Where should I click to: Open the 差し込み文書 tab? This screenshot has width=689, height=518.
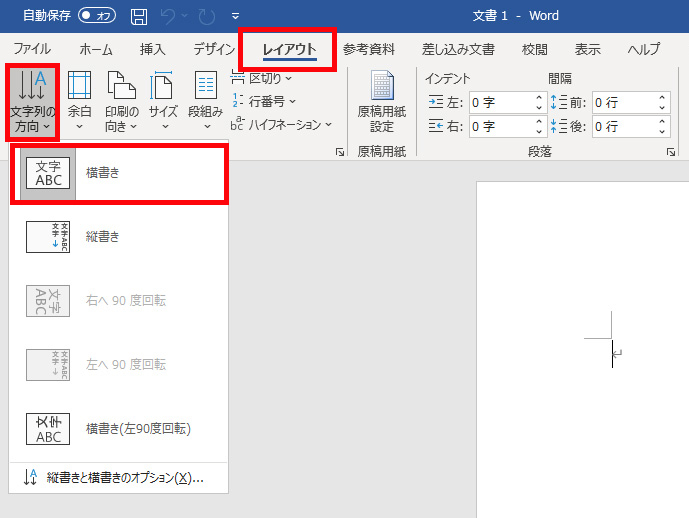[x=458, y=49]
